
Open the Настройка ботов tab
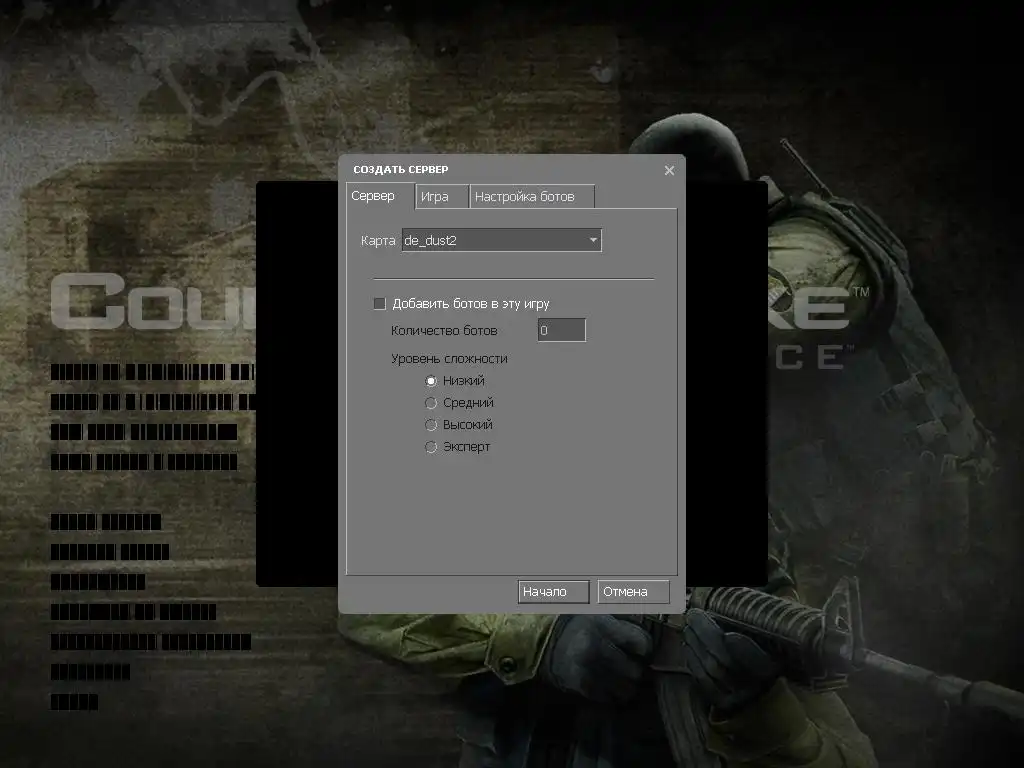532,197
